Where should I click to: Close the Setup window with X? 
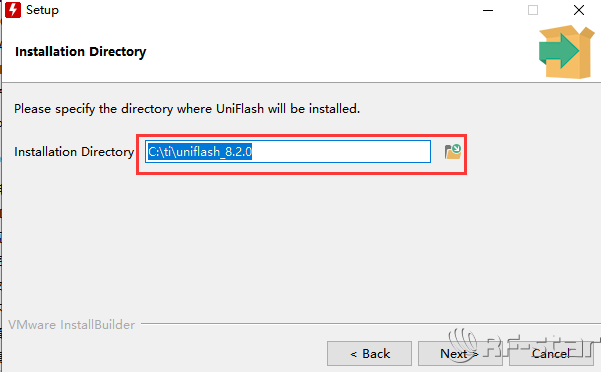pos(579,10)
